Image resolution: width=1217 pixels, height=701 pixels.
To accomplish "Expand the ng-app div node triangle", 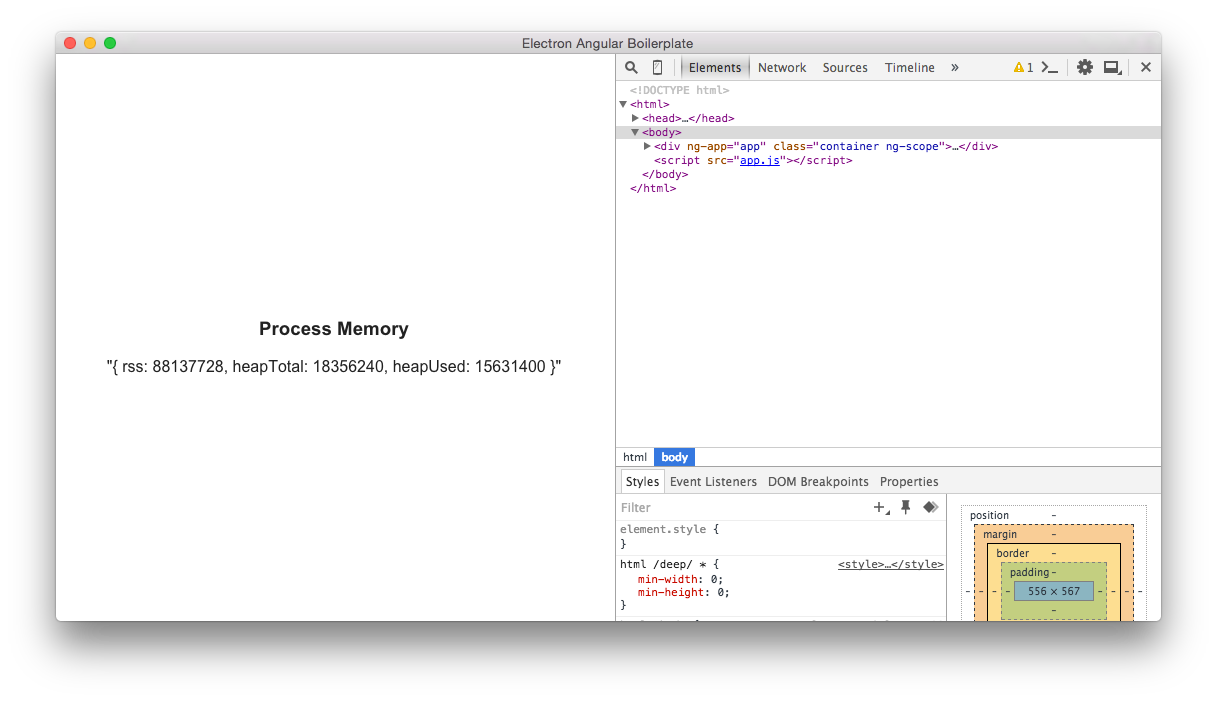I will tap(647, 146).
